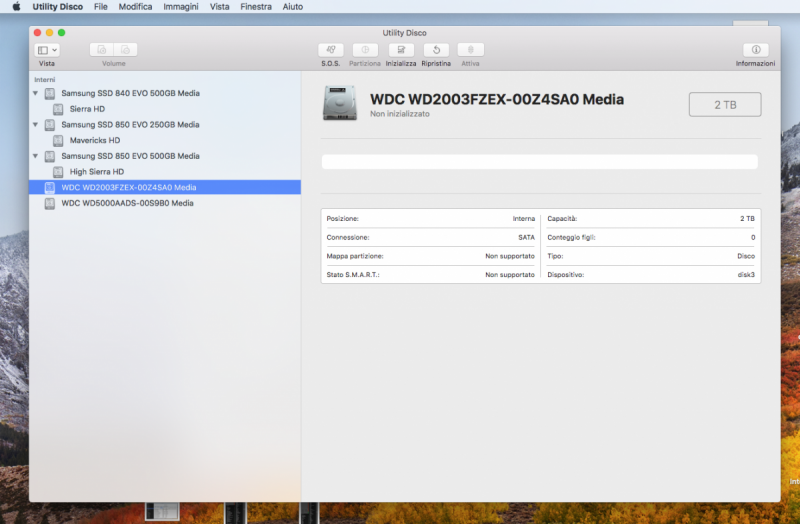800x524 pixels.
Task: Click the Connessione 'SATA' value
Action: coord(527,237)
